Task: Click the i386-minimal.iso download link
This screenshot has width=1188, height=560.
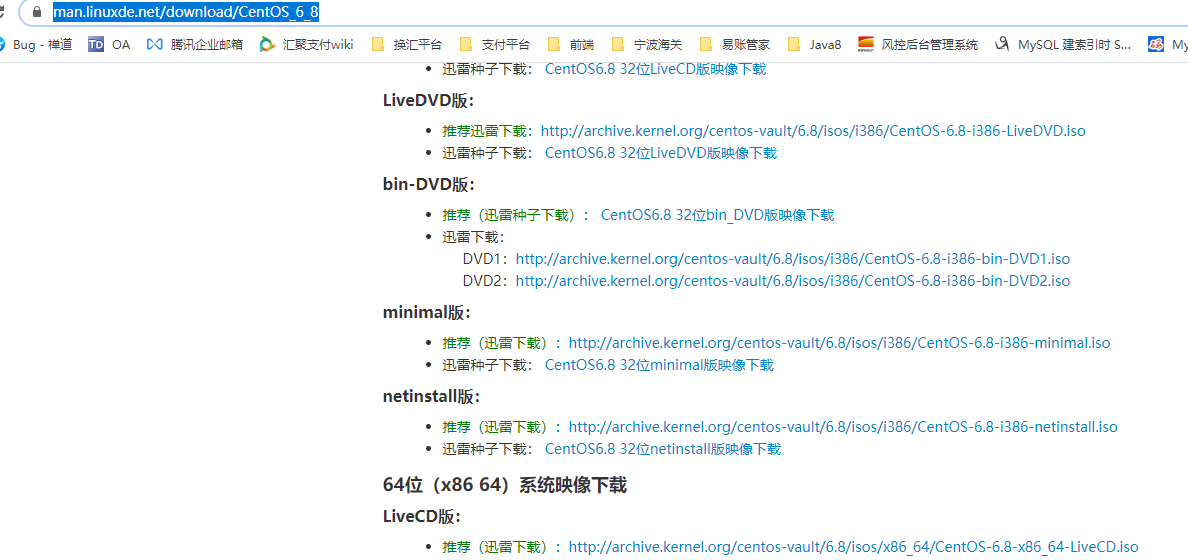Action: [x=839, y=343]
